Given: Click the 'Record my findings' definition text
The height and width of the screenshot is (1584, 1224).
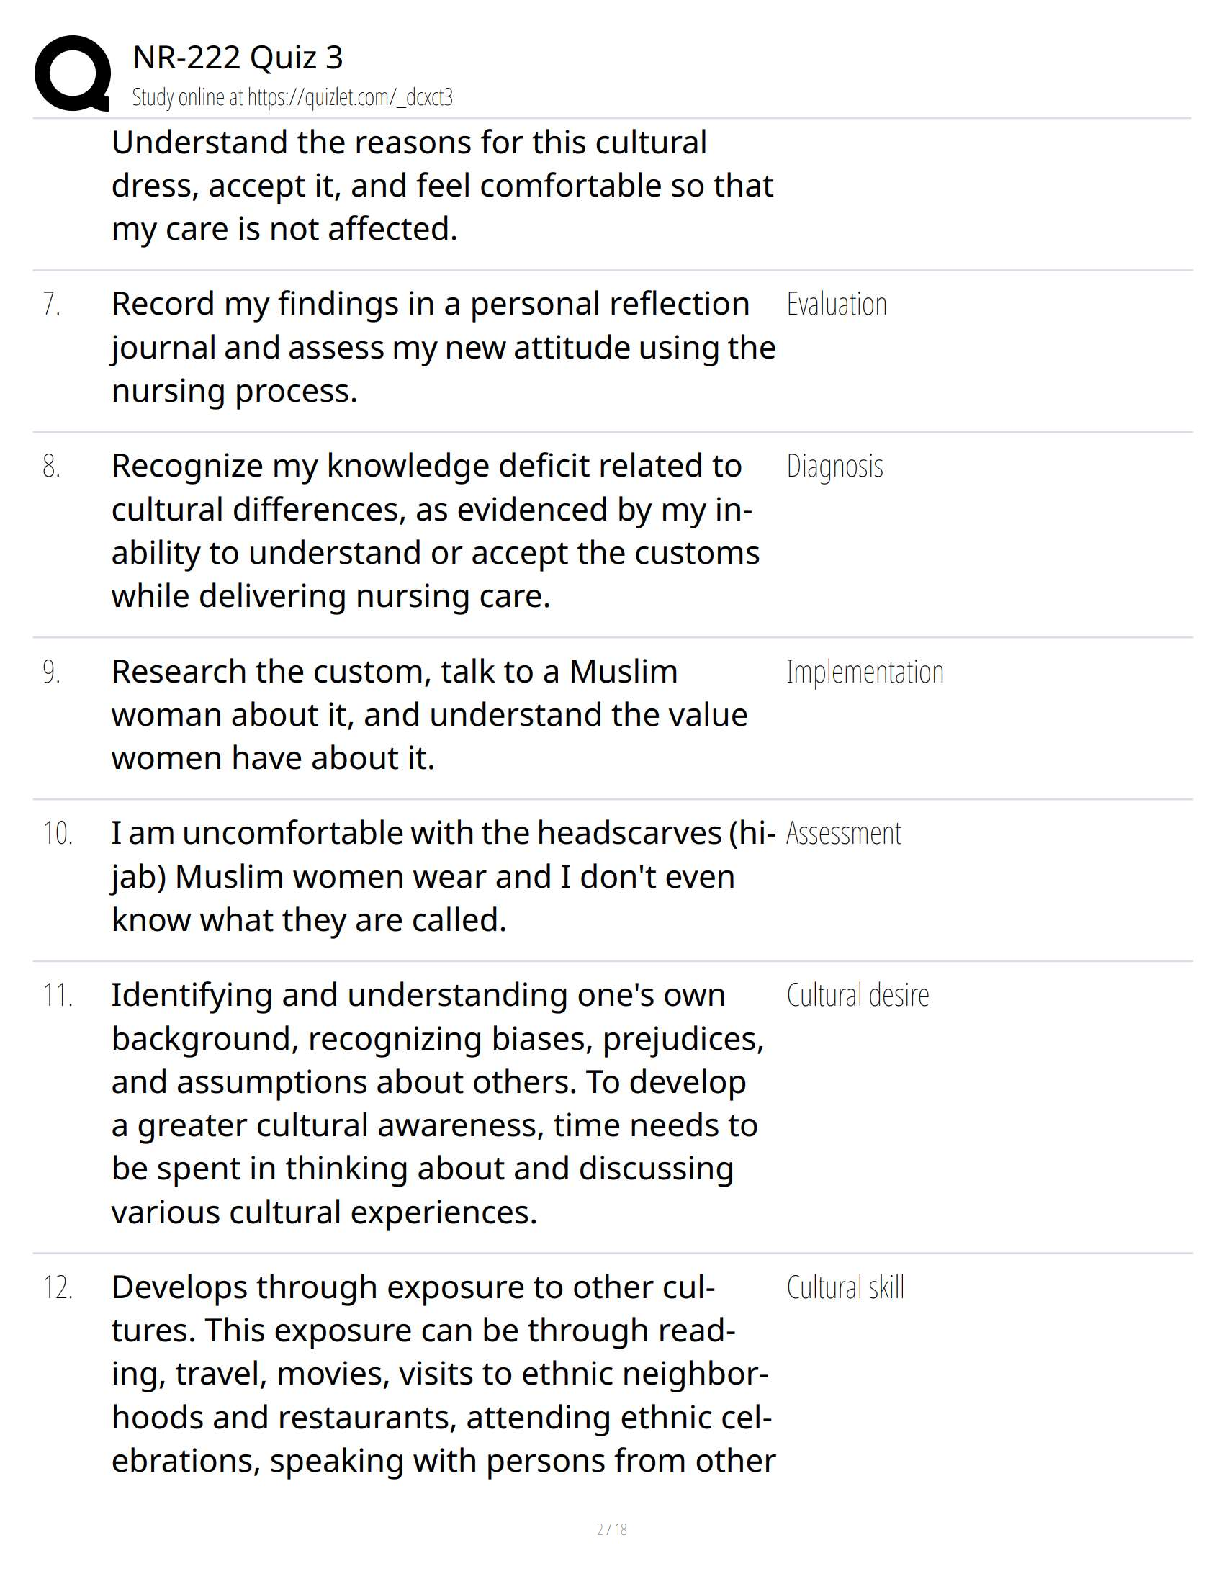Looking at the screenshot, I should [443, 347].
